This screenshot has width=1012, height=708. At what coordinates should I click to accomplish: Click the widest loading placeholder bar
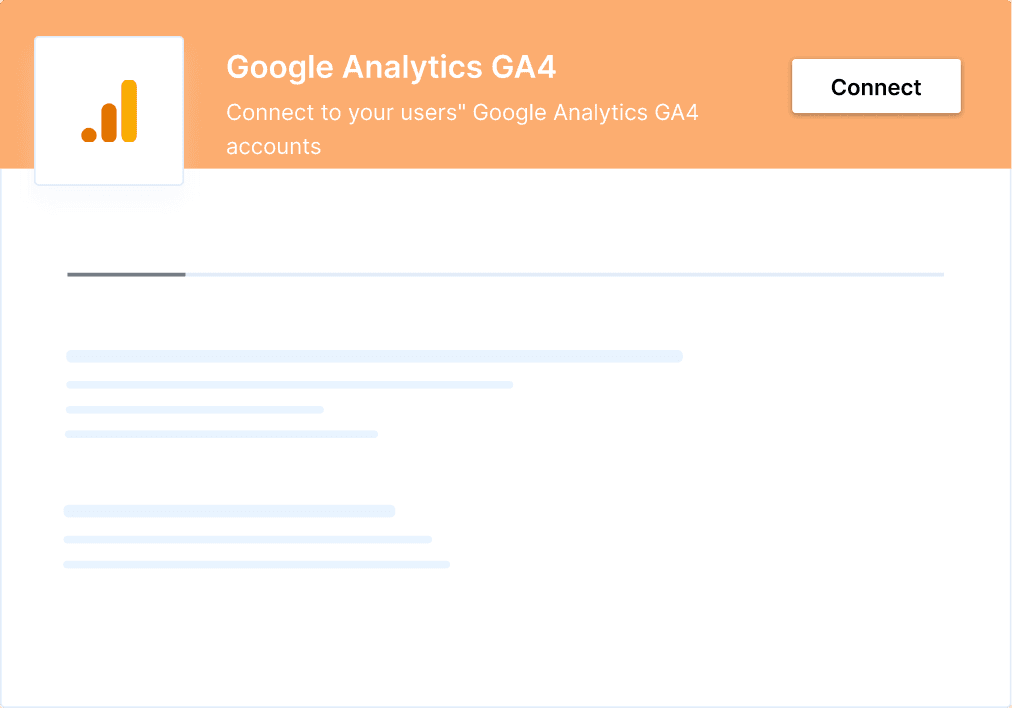pos(374,356)
